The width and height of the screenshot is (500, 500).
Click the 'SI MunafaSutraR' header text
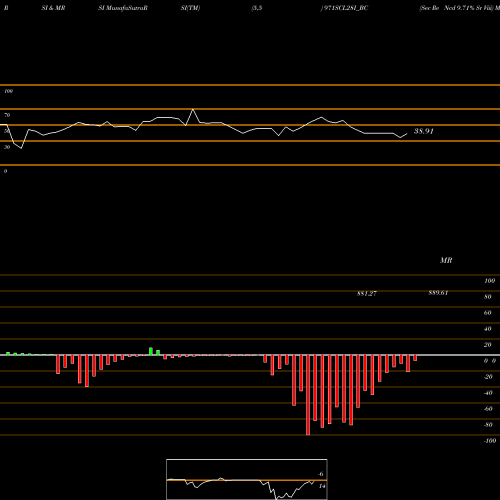pos(123,8)
